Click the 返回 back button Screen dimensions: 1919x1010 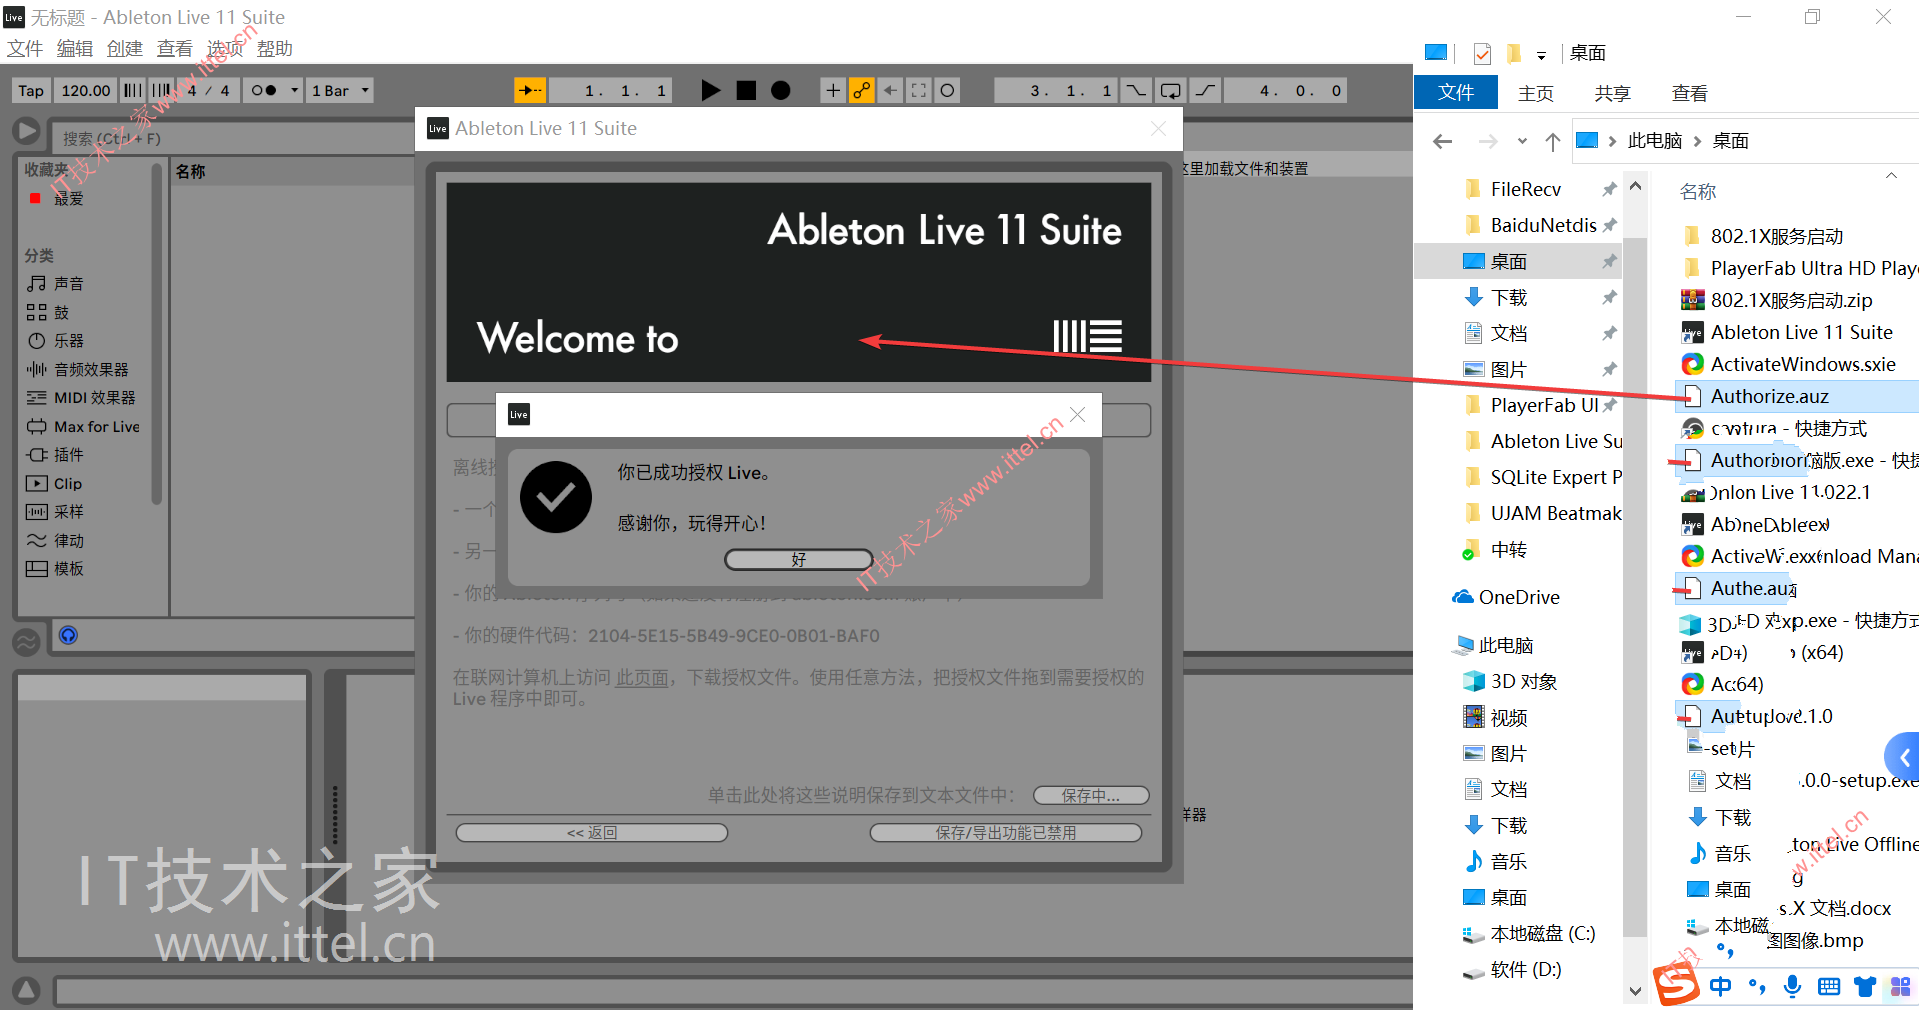(592, 832)
